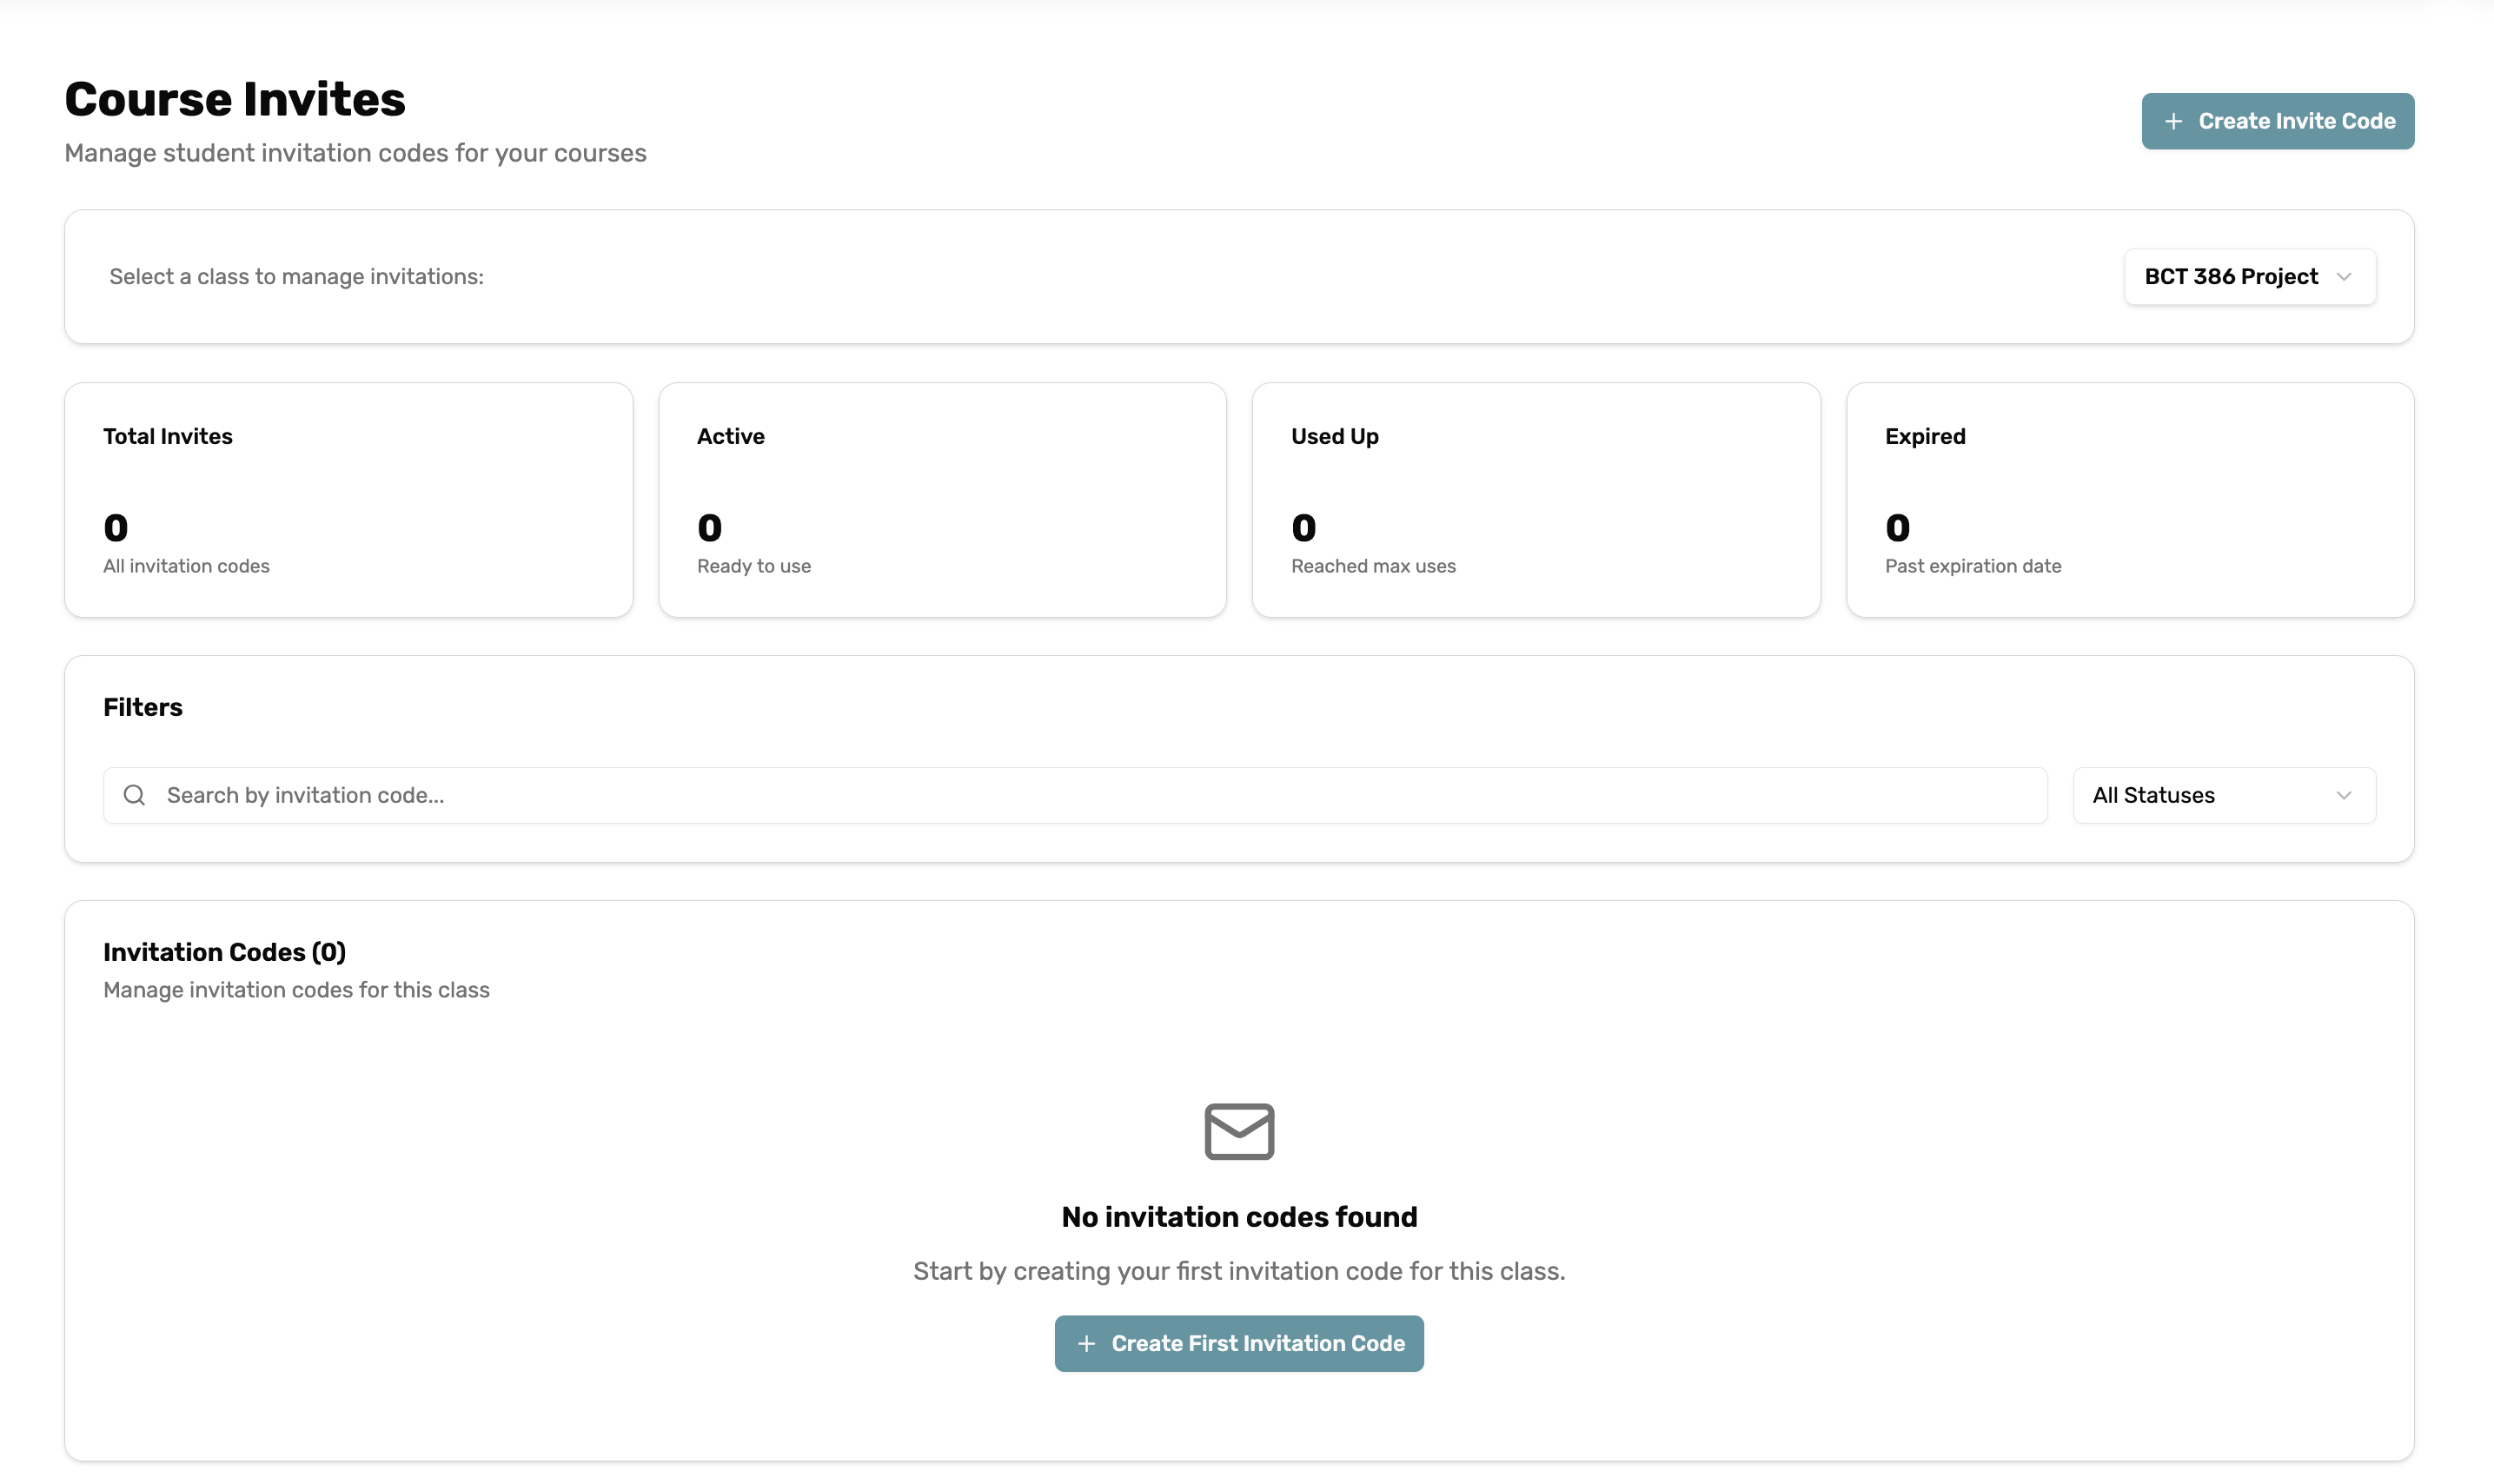Screen dimensions: 2494x1484
Task: Expand the BCT 386 Project class picker
Action: pyautogui.click(x=2248, y=277)
